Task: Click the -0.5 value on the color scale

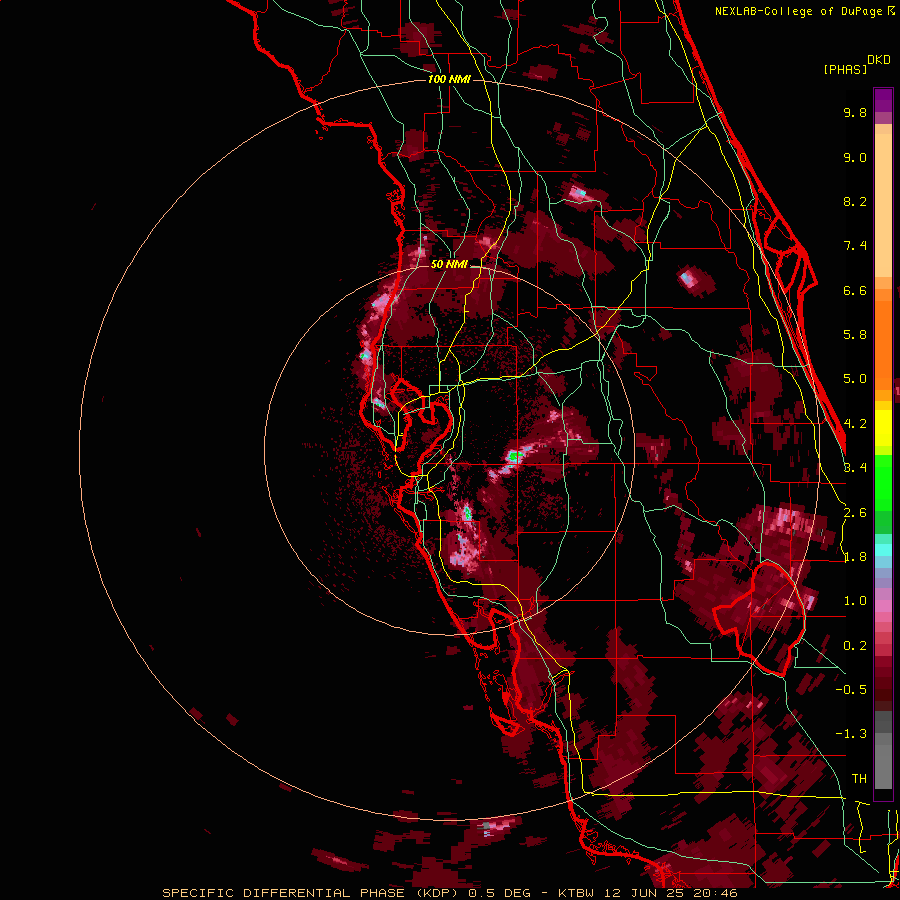Action: 851,690
